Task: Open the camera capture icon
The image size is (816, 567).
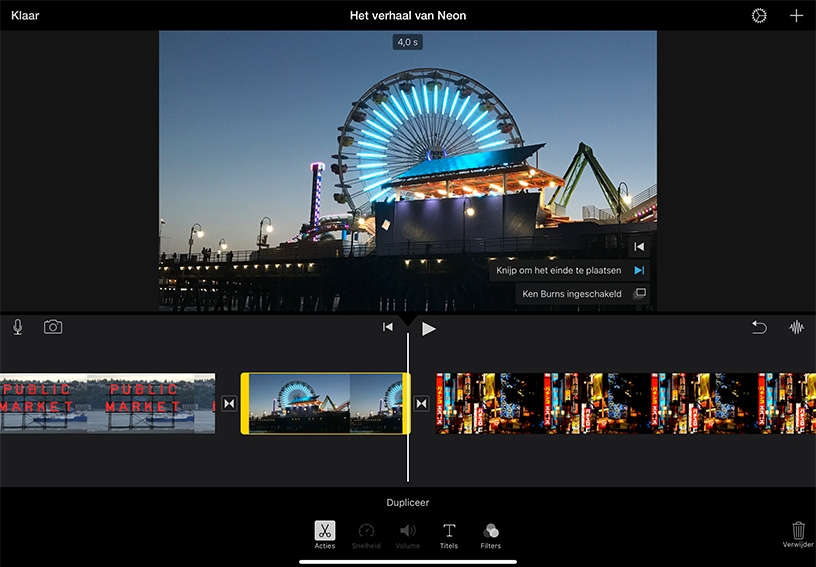Action: click(53, 327)
